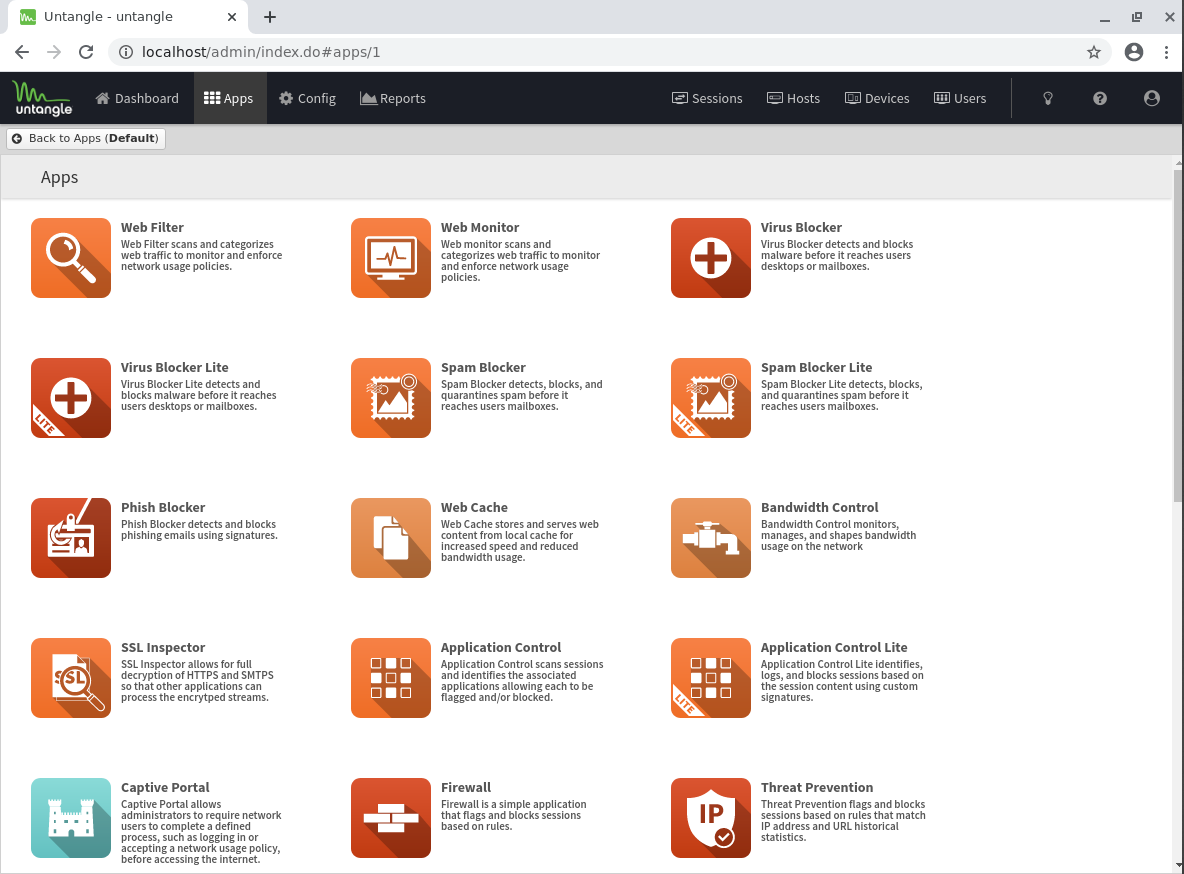Viewport: 1184px width, 874px height.
Task: Click Back to Apps (Default) button
Action: [86, 138]
